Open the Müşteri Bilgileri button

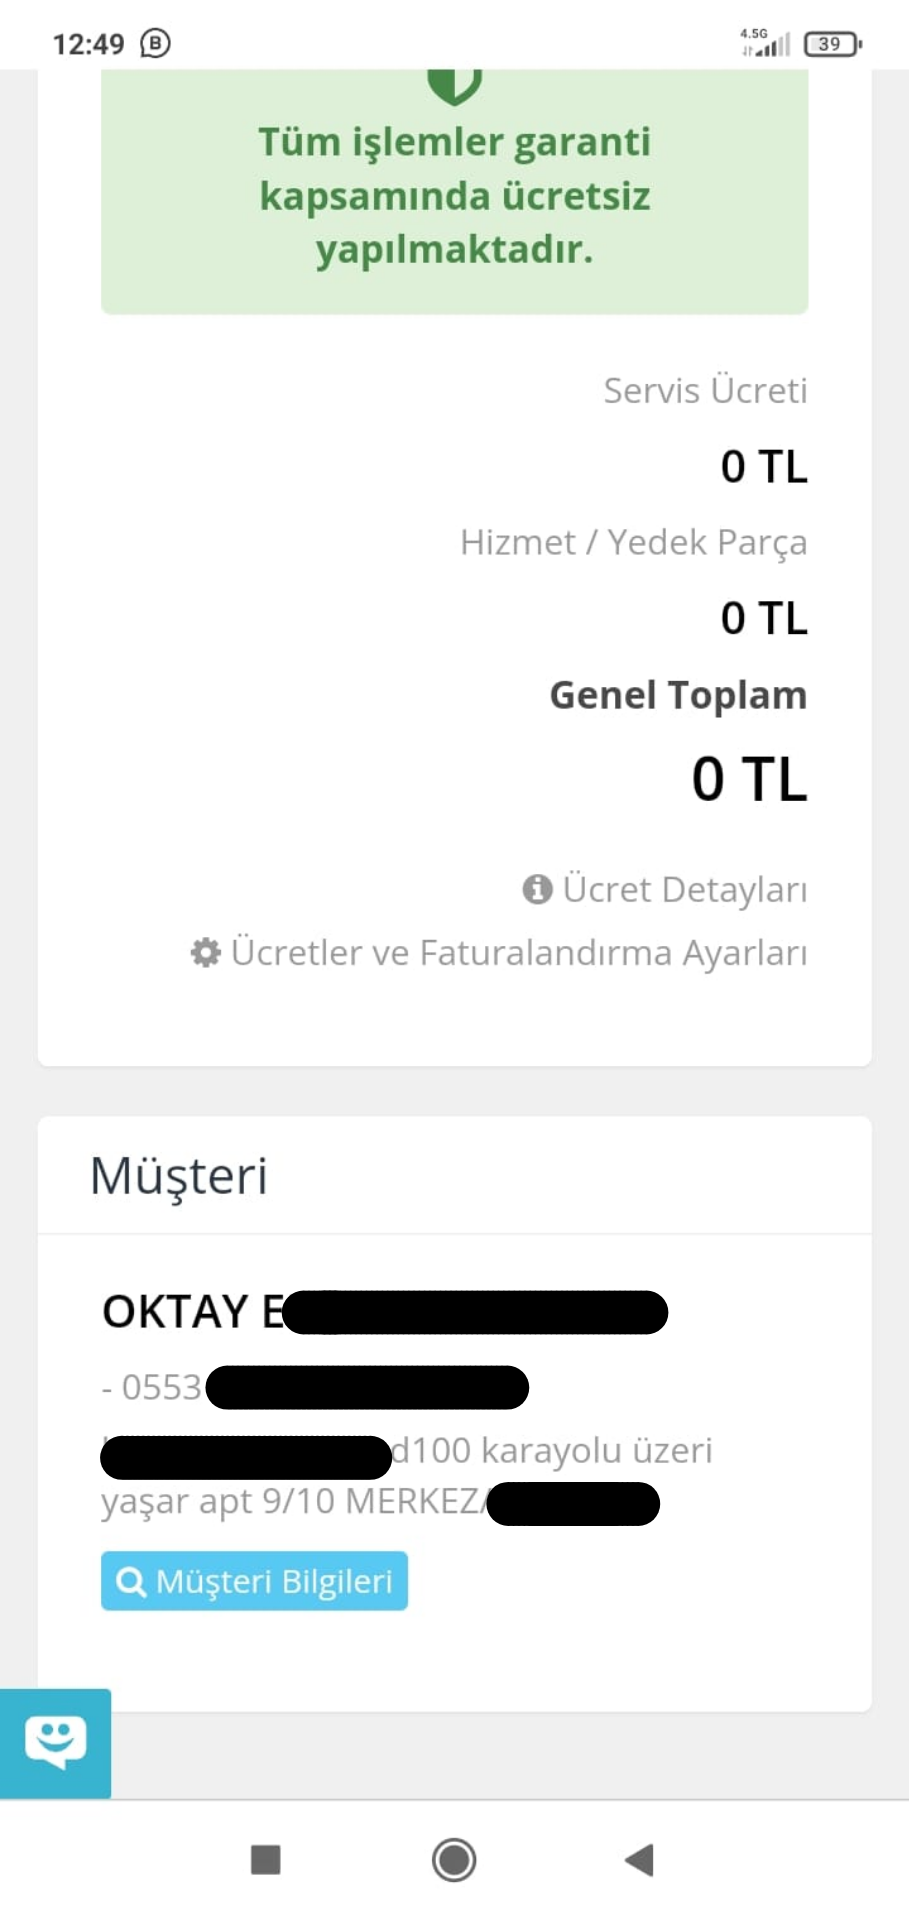tap(254, 1581)
